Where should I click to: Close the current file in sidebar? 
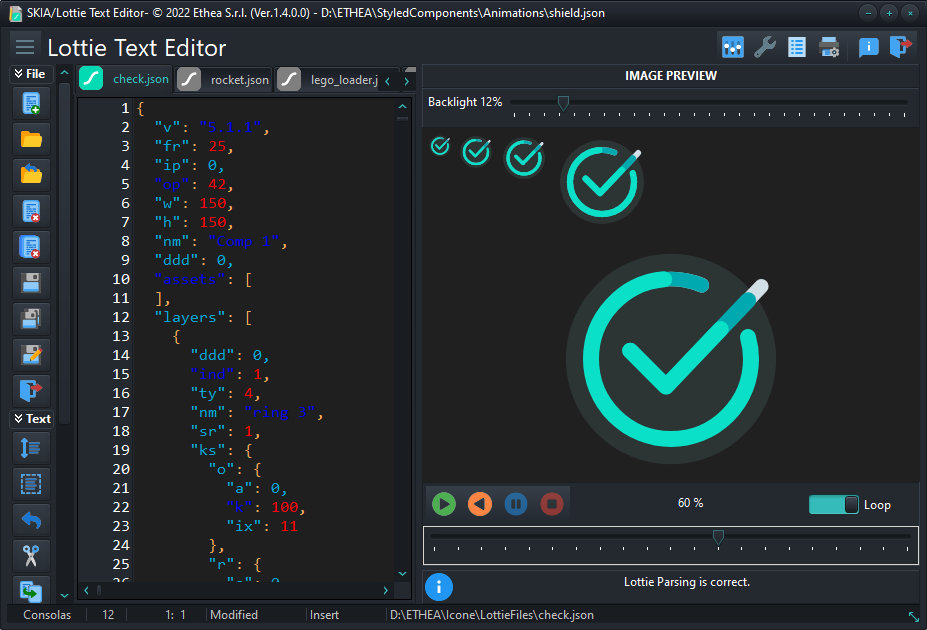(x=31, y=211)
